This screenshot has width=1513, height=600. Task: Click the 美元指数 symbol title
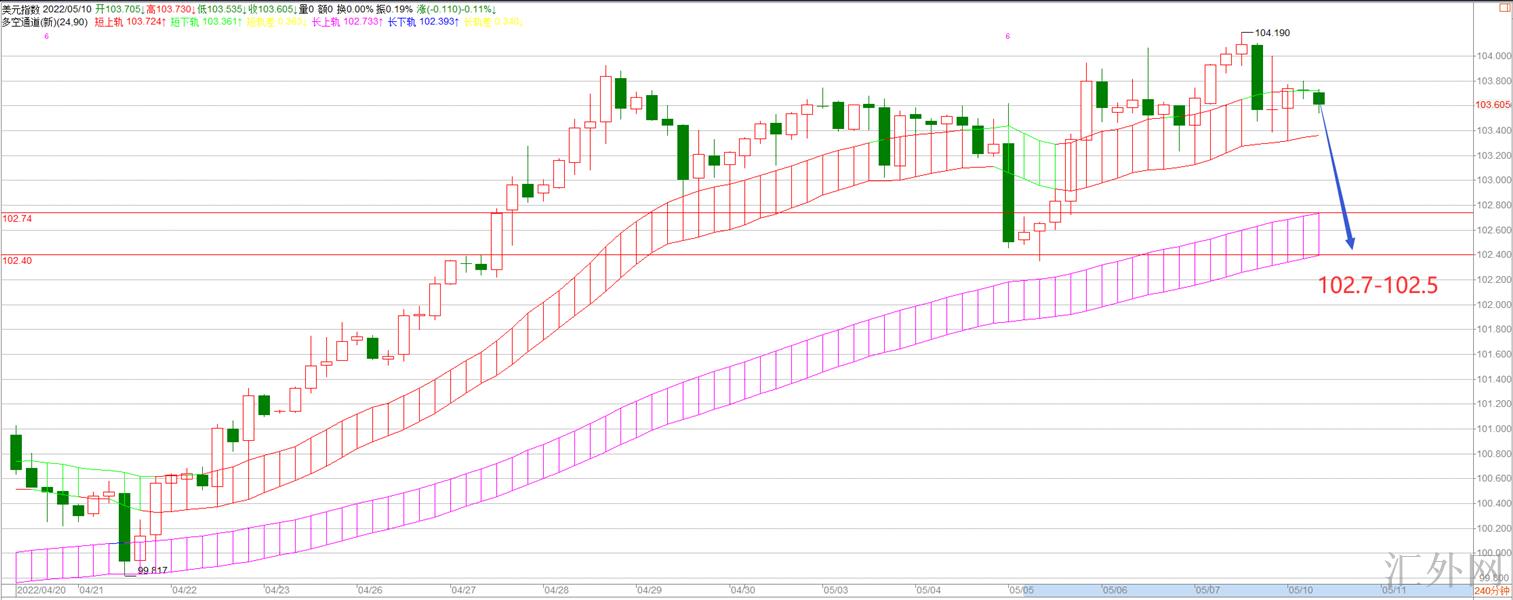[x=20, y=8]
